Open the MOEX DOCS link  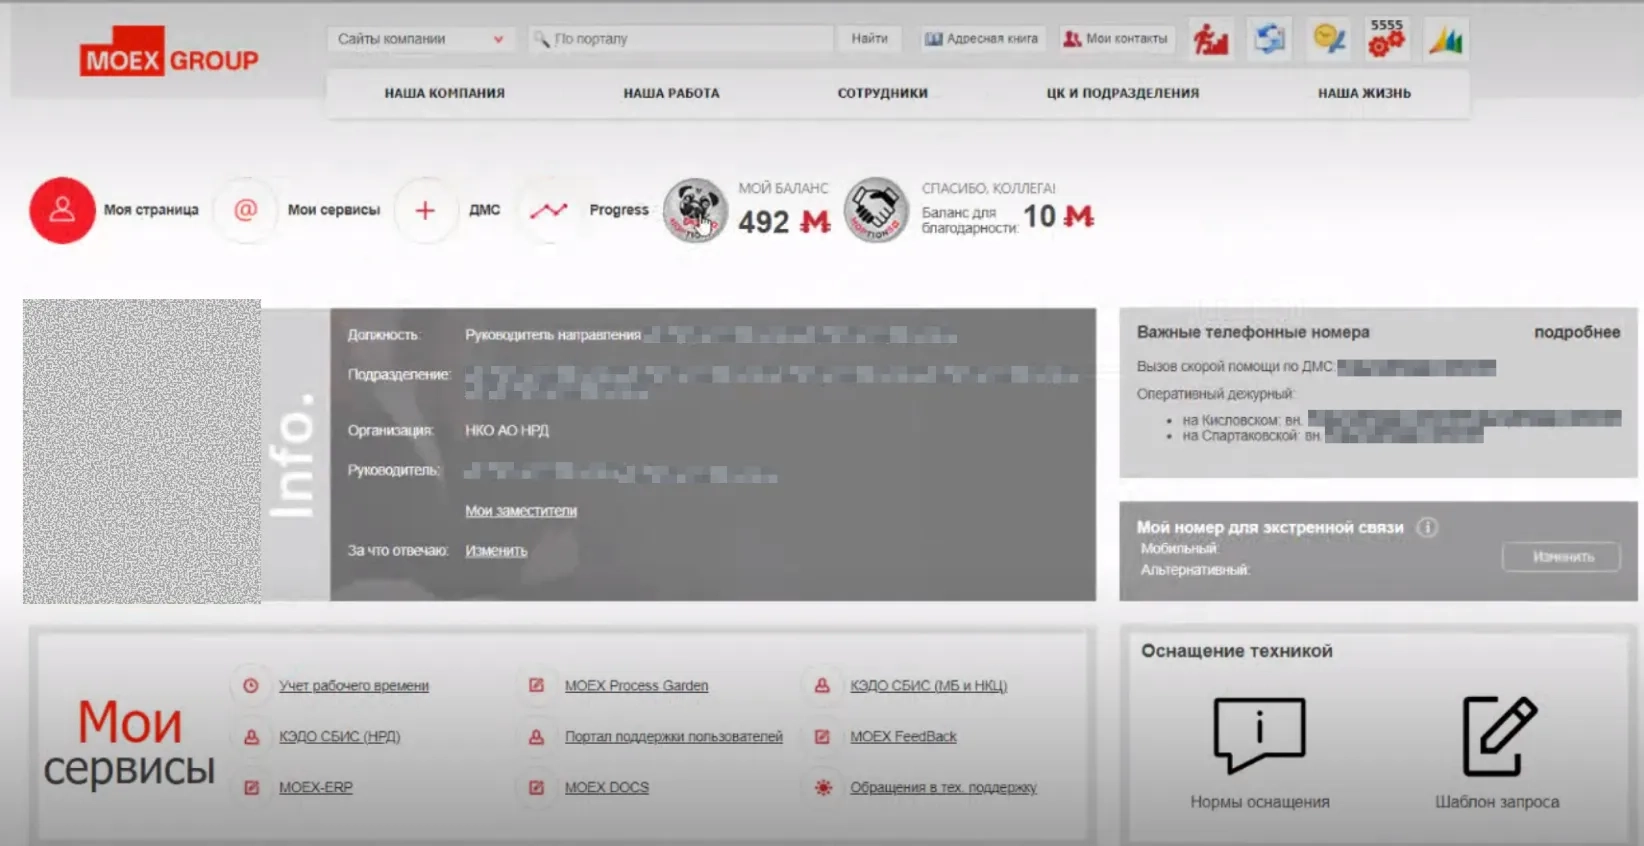[606, 788]
